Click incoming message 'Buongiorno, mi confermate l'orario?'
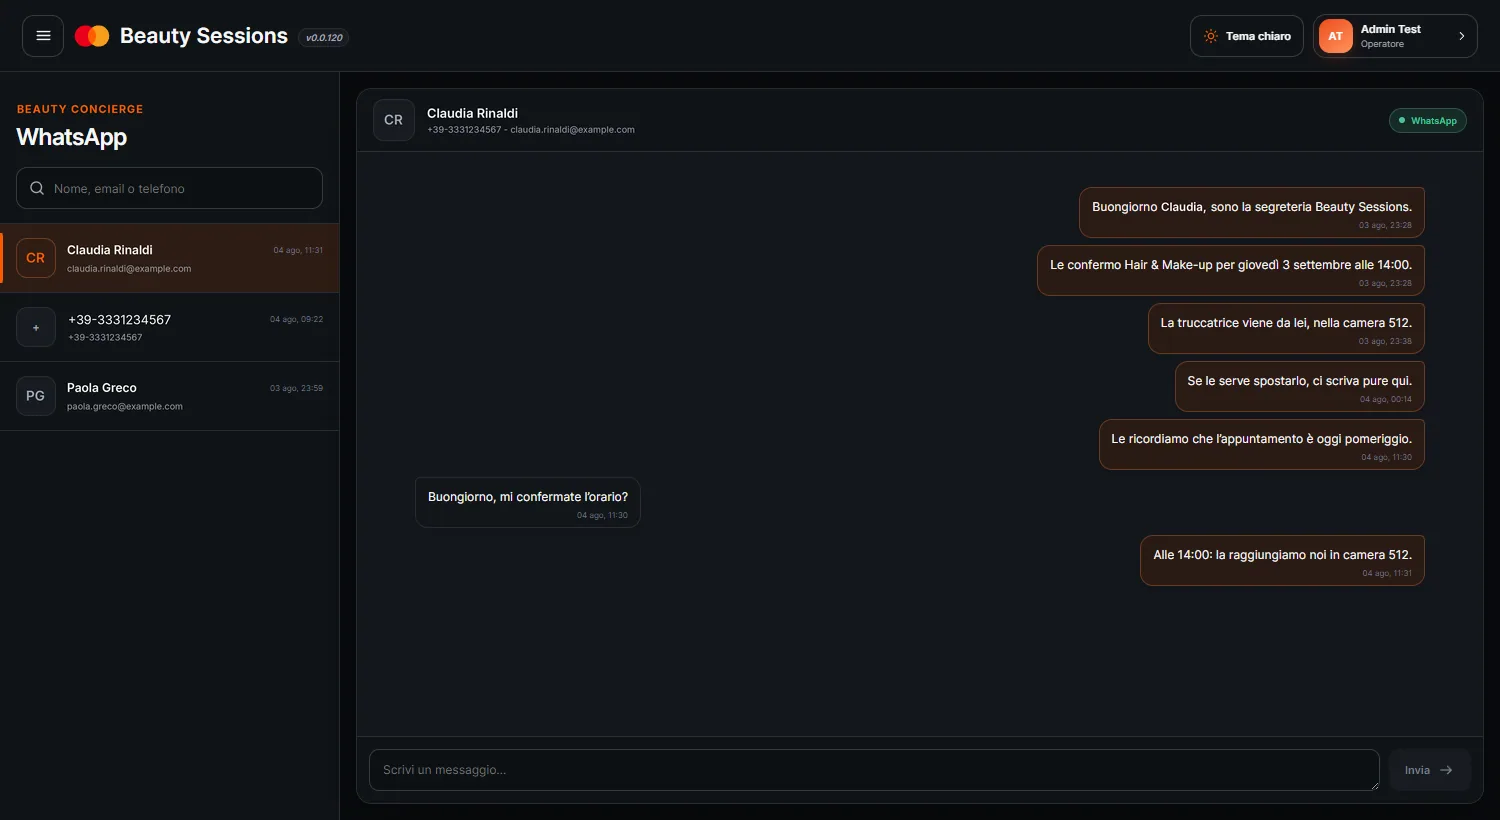The height and width of the screenshot is (820, 1500). [528, 503]
